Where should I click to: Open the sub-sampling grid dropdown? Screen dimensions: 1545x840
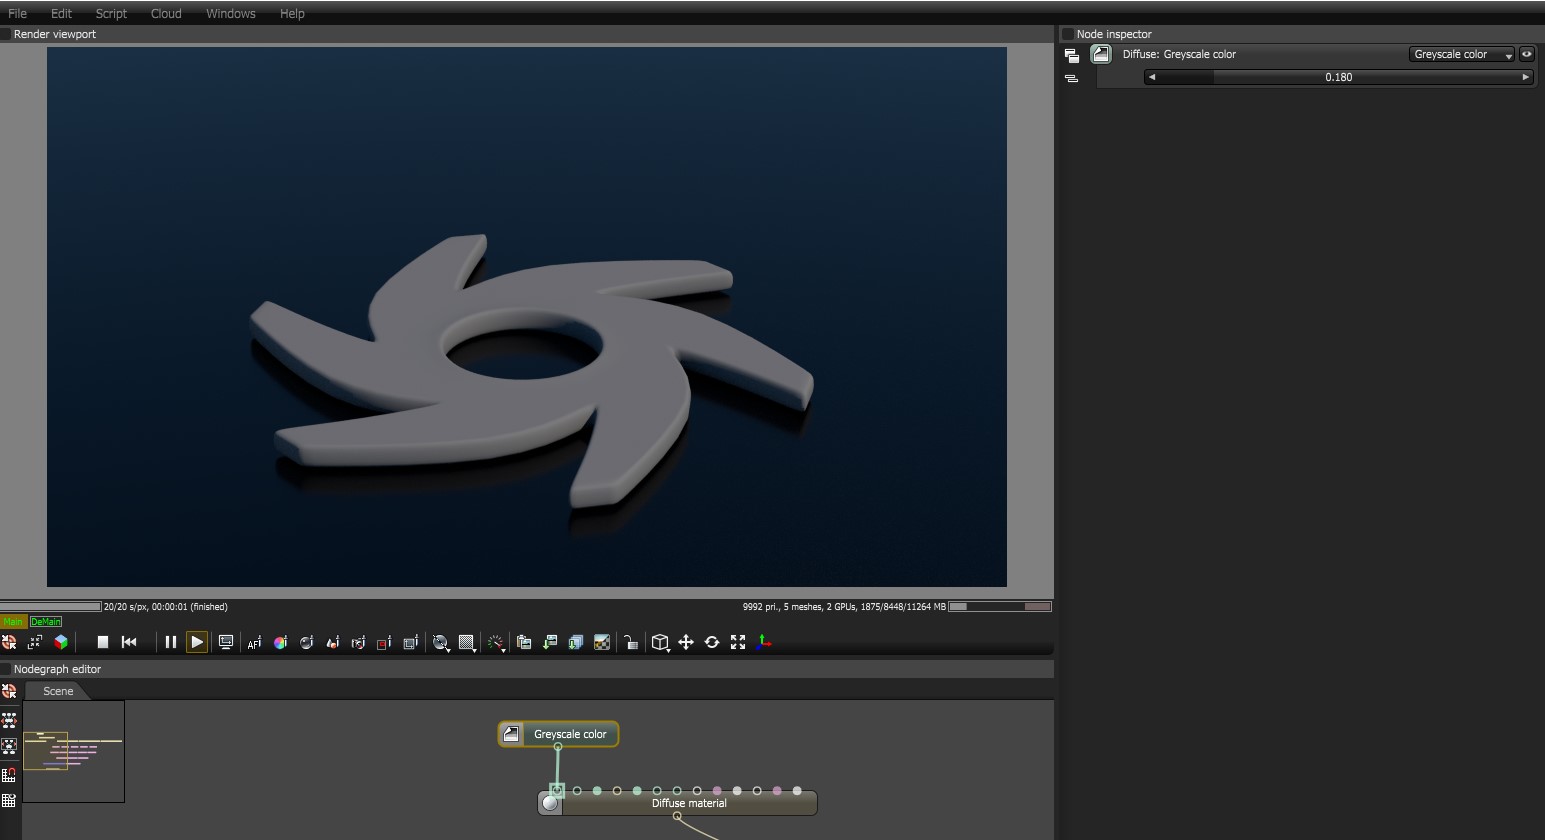pos(467,643)
